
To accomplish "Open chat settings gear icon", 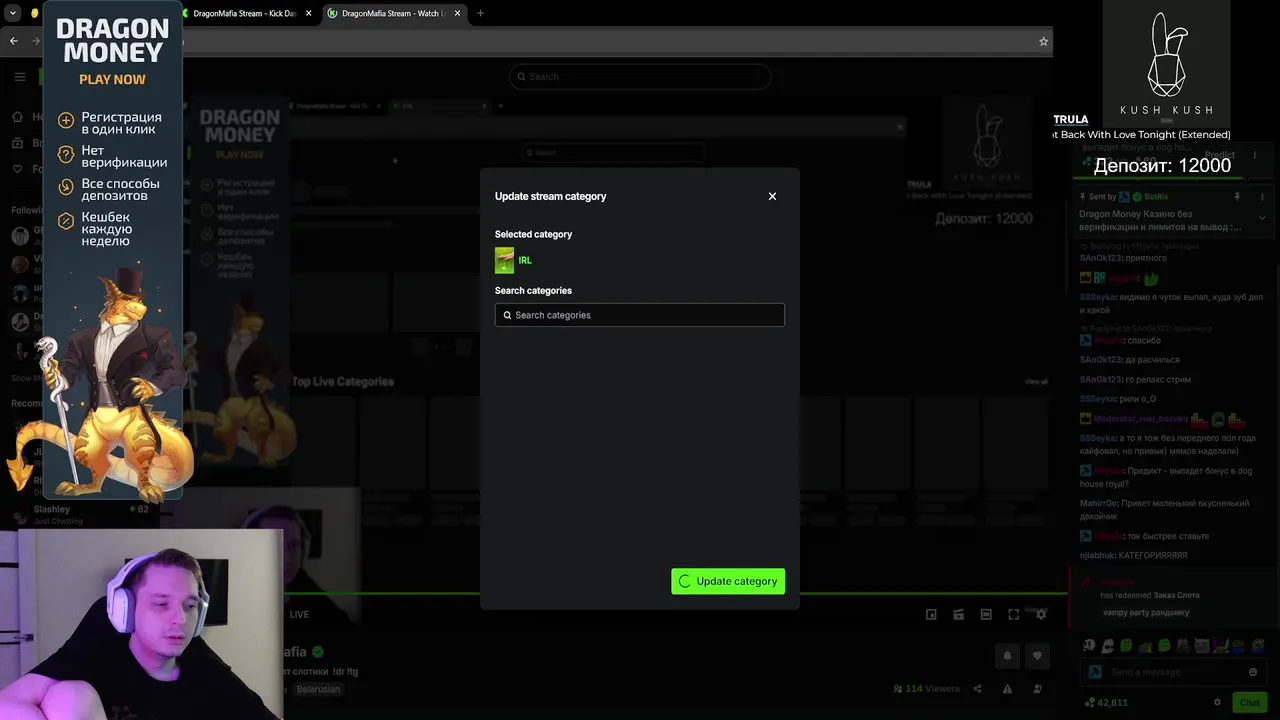I will [1217, 703].
